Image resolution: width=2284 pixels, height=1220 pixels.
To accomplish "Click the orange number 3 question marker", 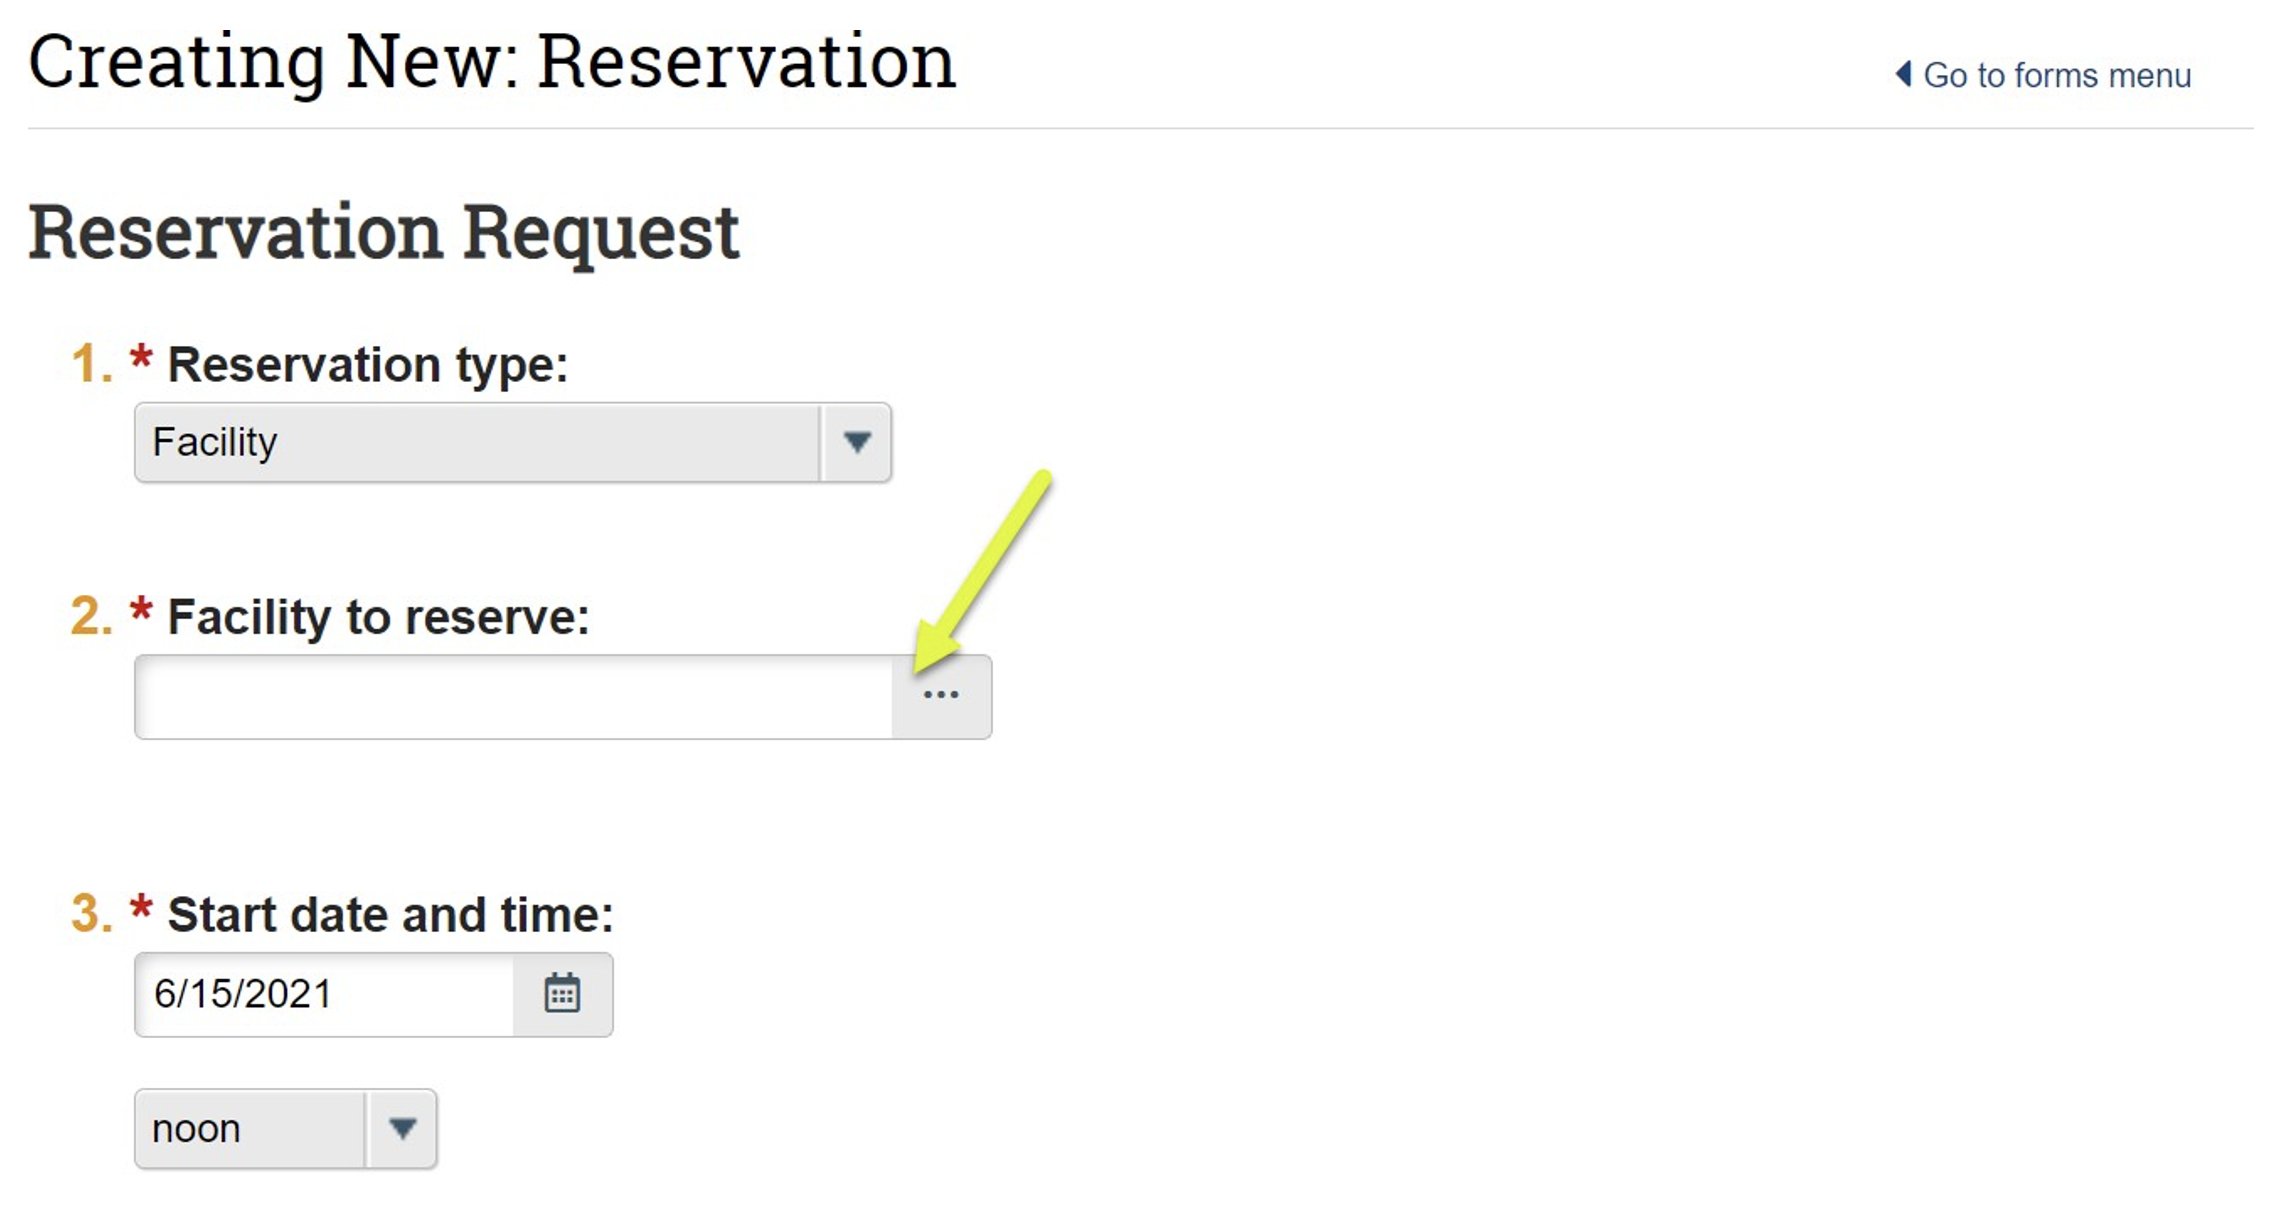I will click(x=89, y=914).
